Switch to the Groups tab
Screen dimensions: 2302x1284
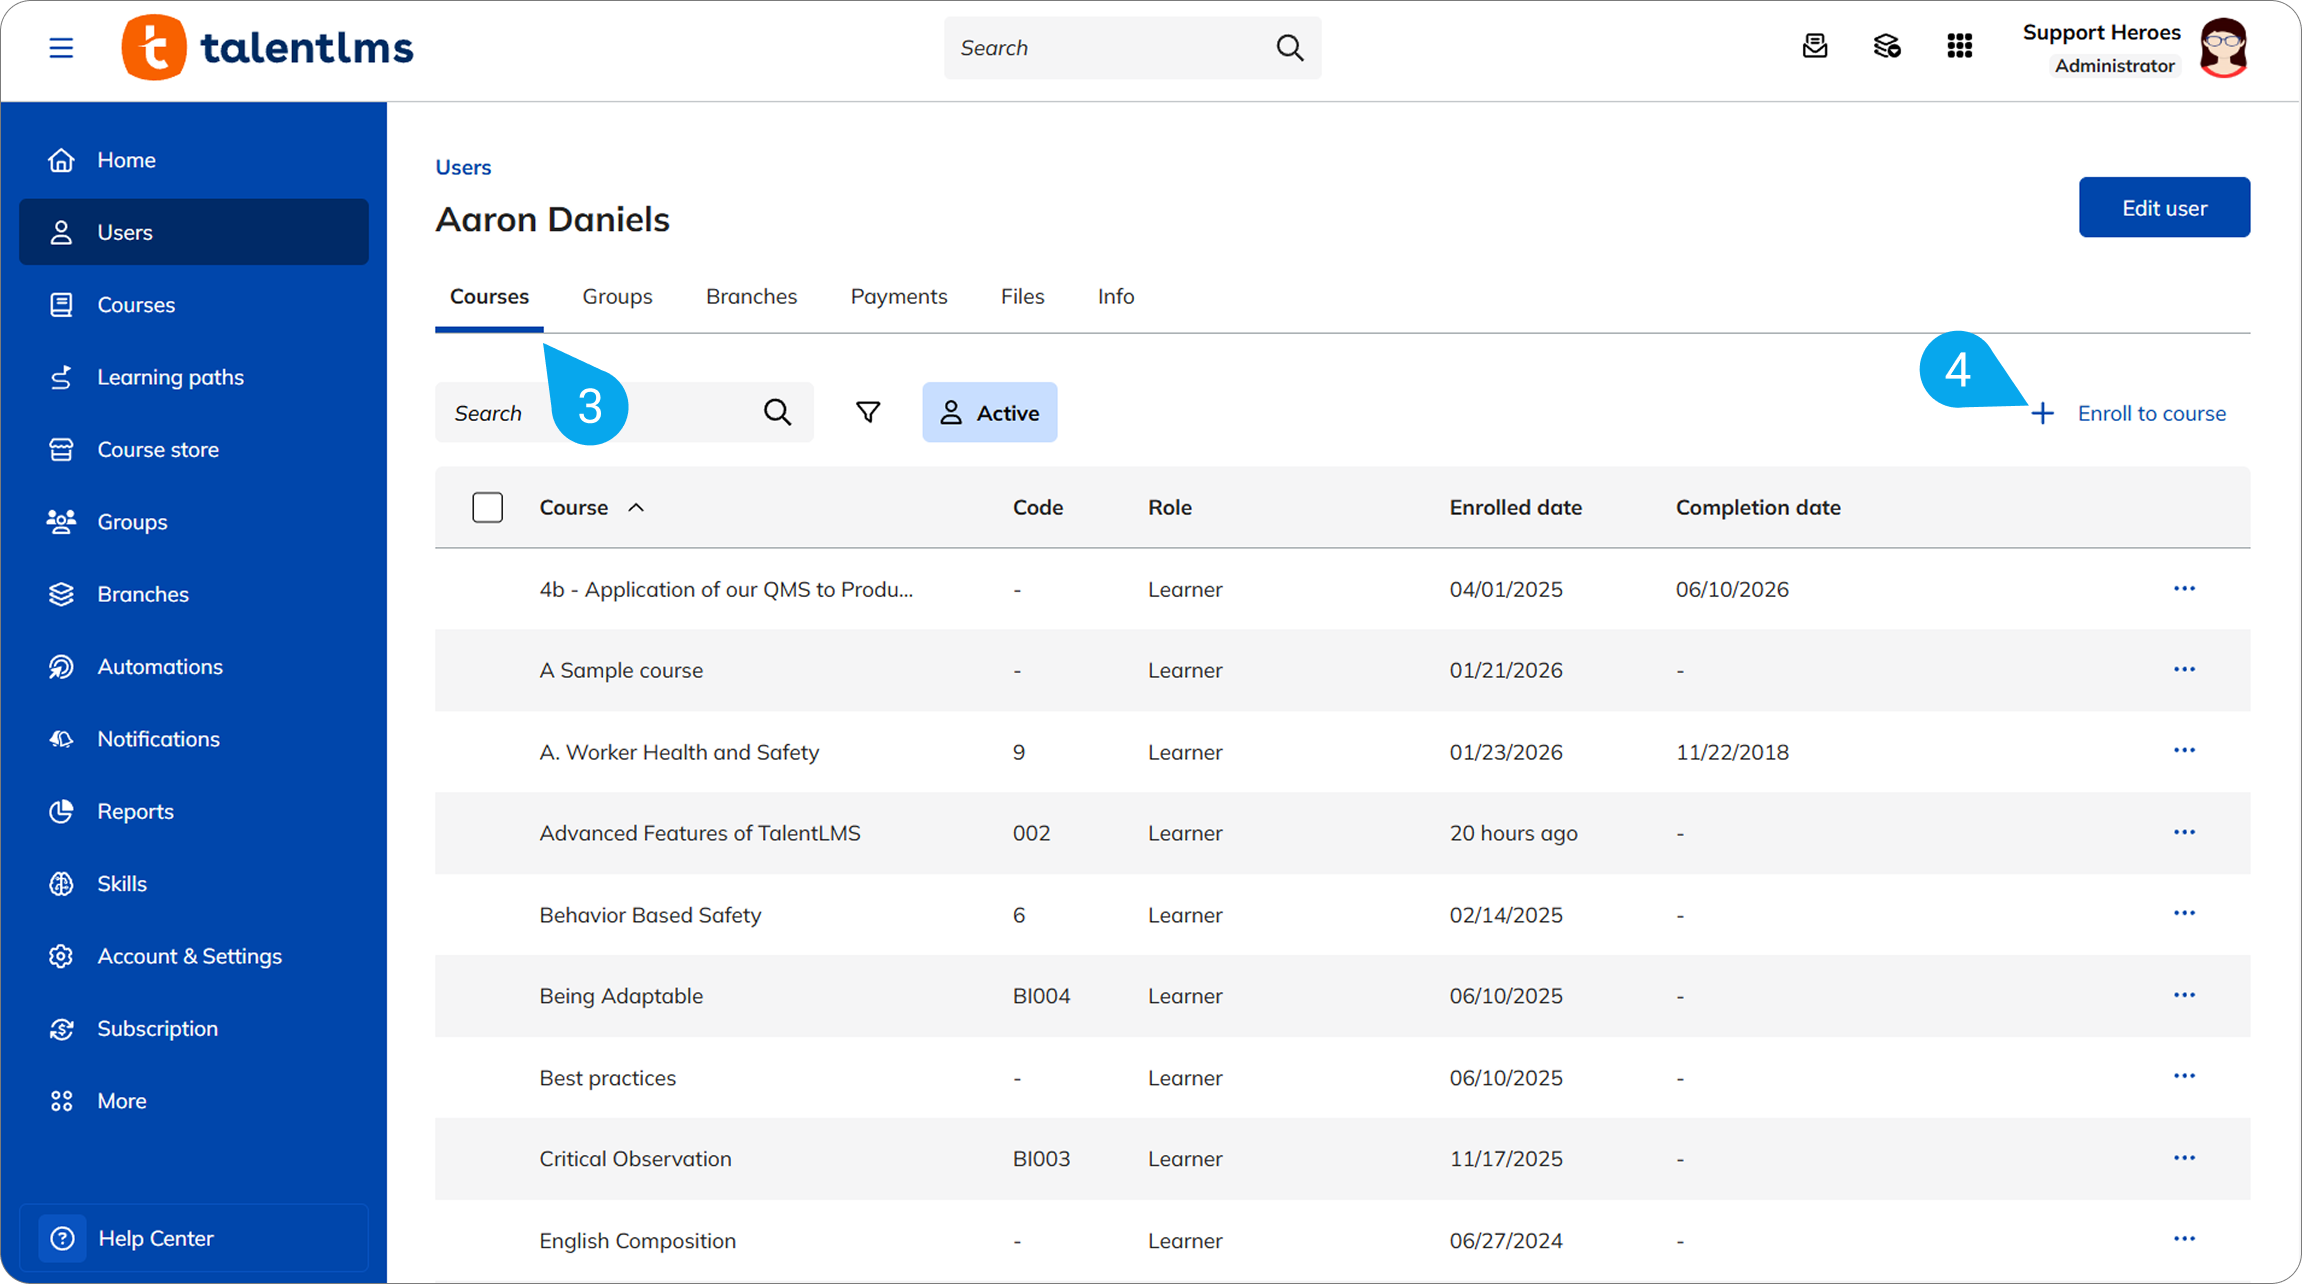click(617, 297)
